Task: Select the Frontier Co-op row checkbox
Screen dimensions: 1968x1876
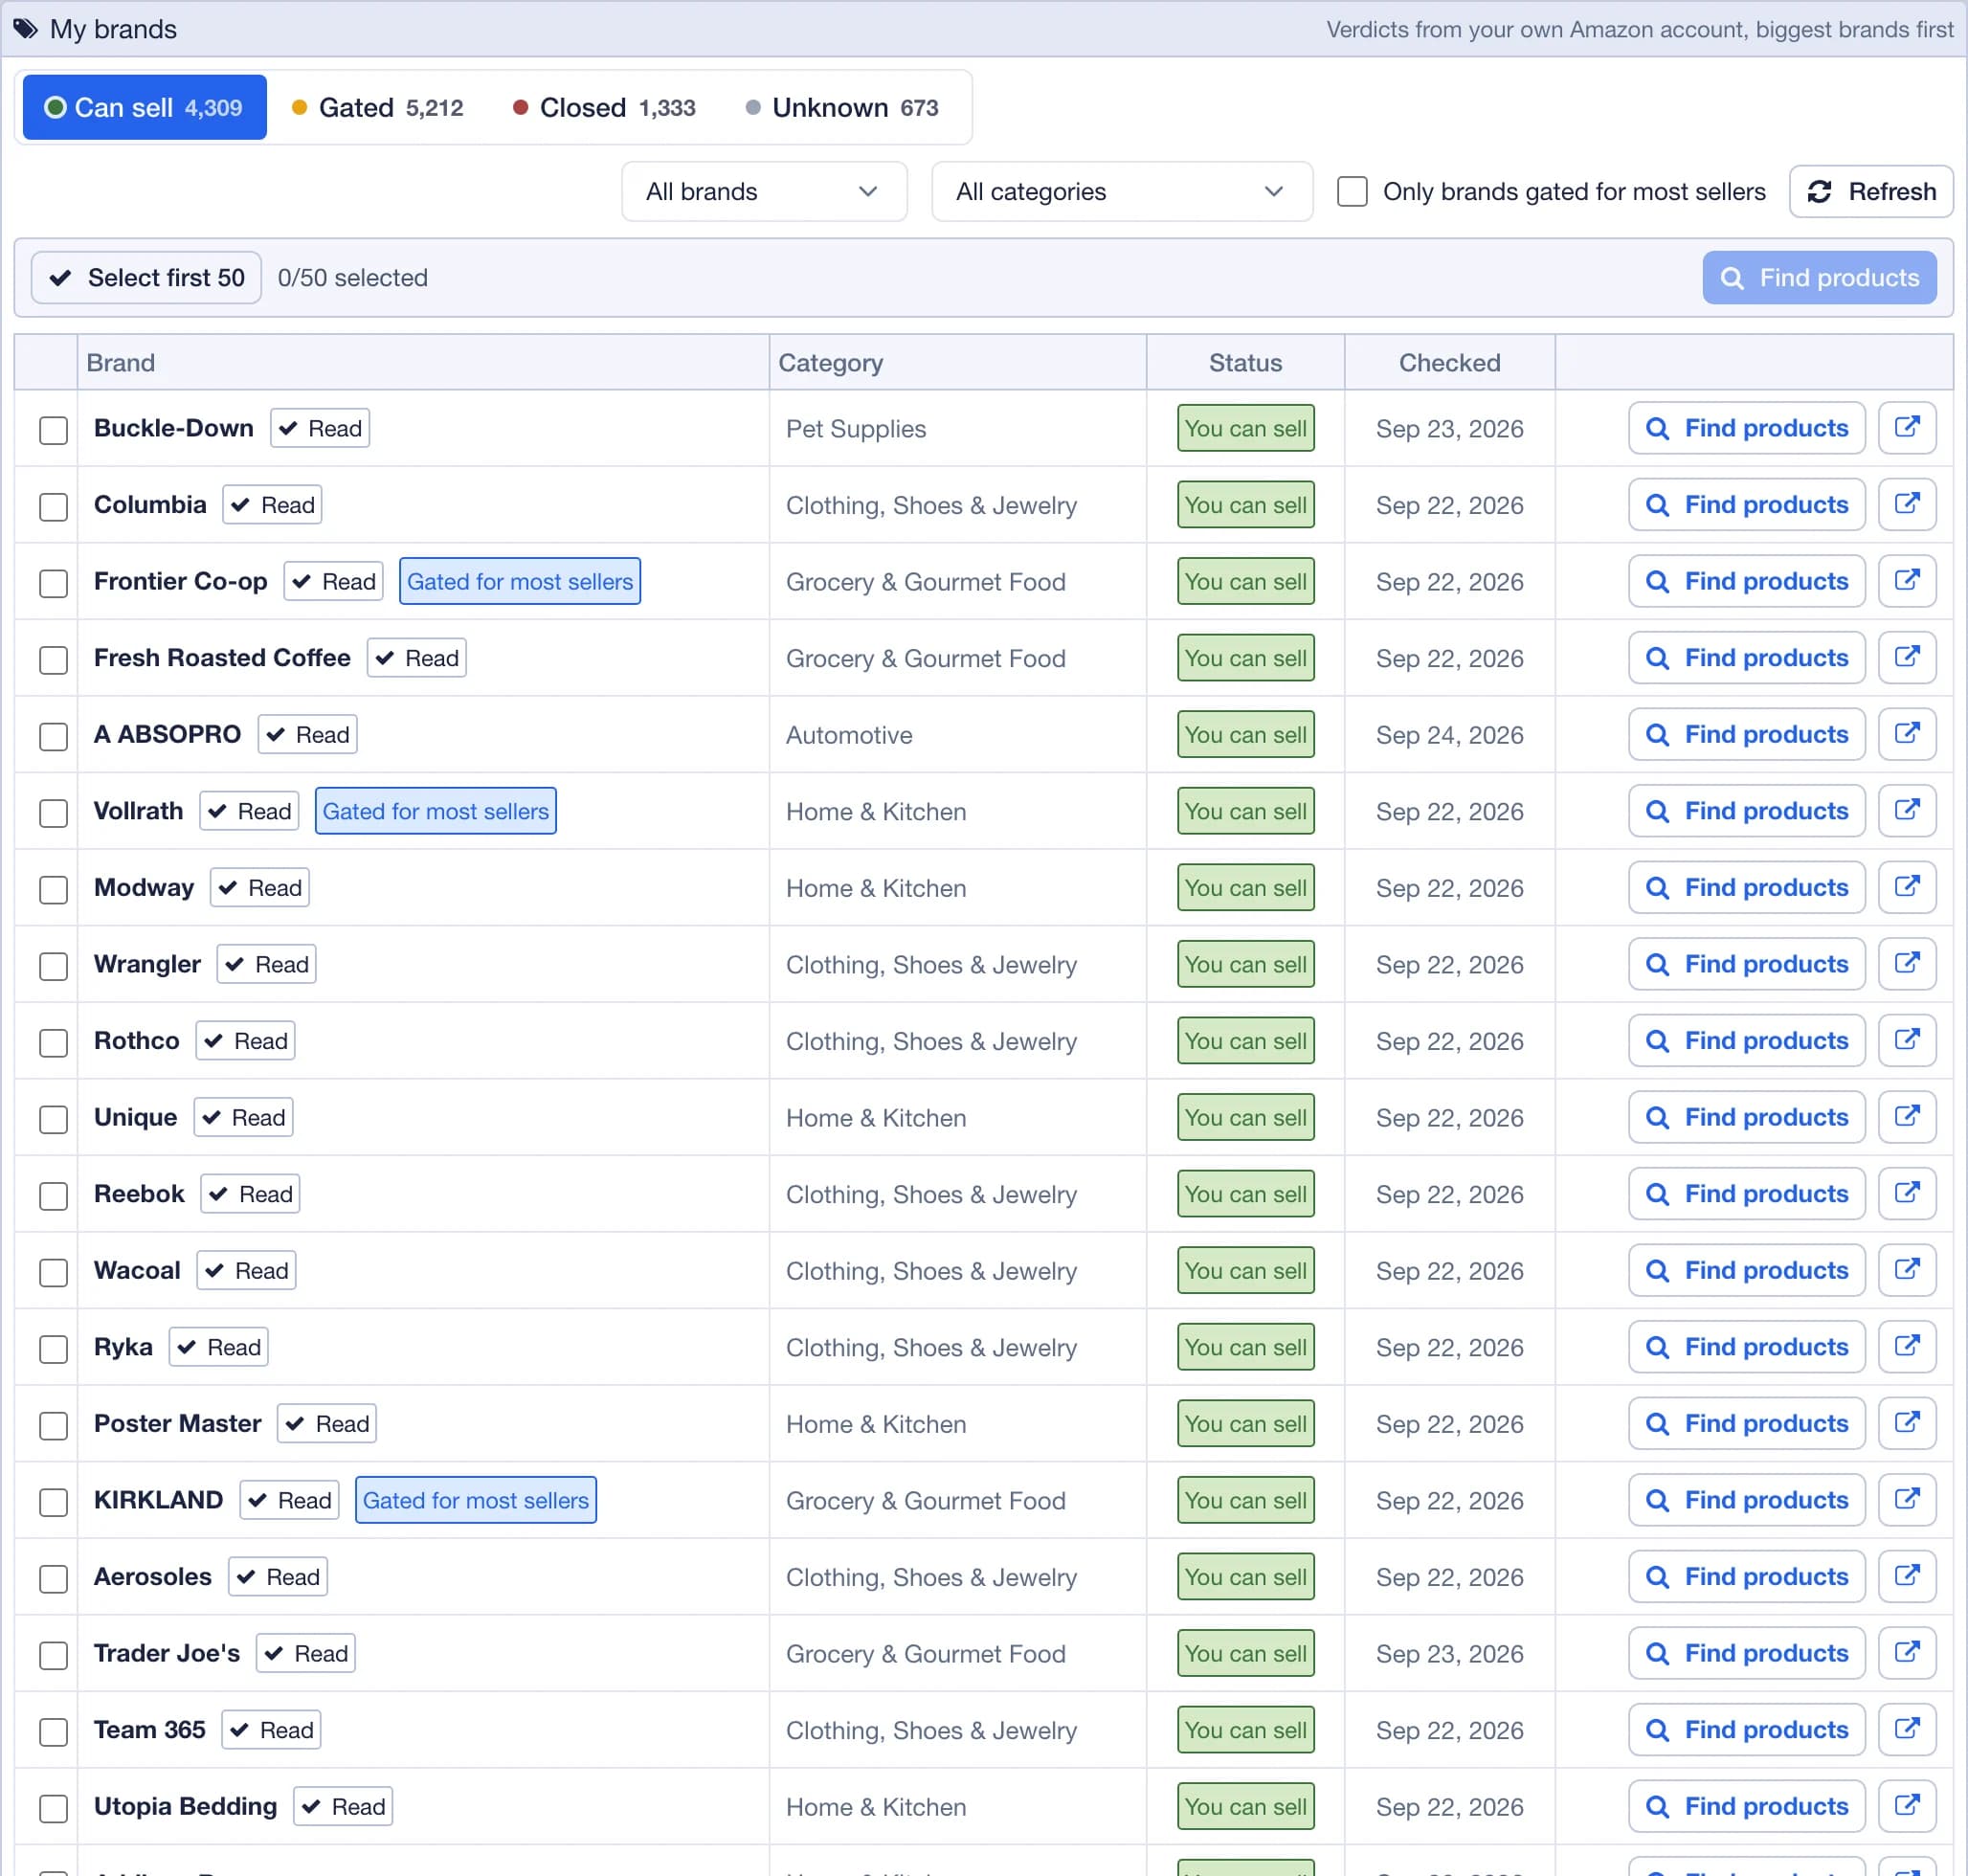Action: click(53, 583)
